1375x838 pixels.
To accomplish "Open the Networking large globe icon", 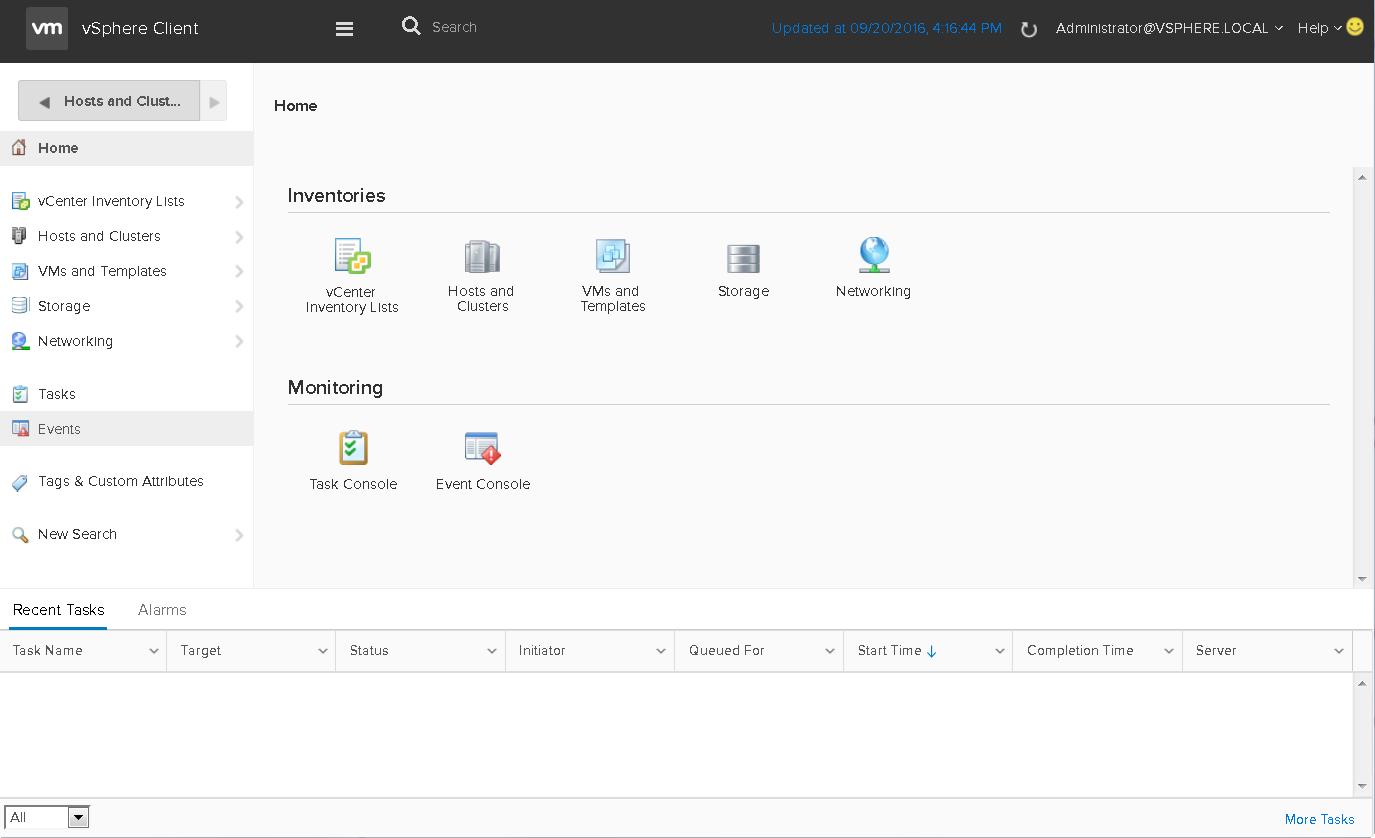I will 874,256.
